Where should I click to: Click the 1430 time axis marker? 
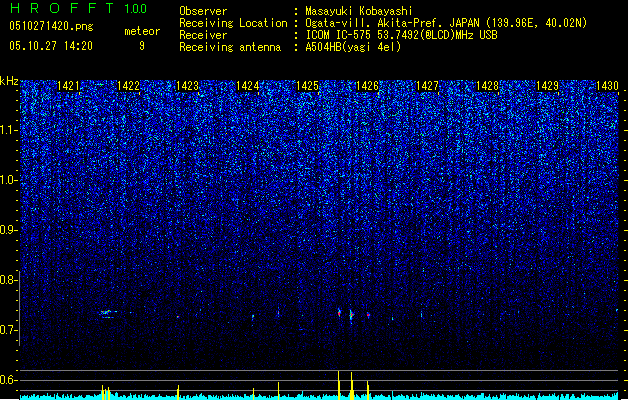[x=607, y=86]
